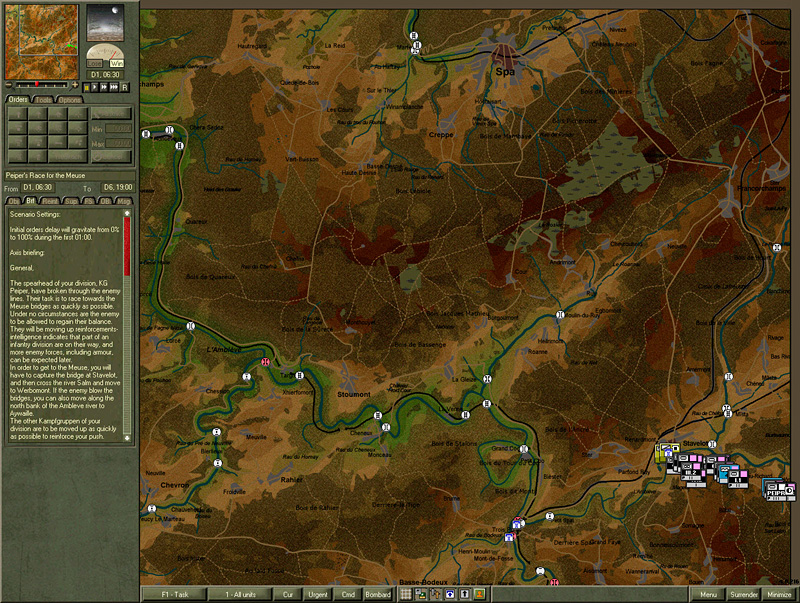
Task: Click the current time display D1, 06:30
Action: pyautogui.click(x=105, y=74)
